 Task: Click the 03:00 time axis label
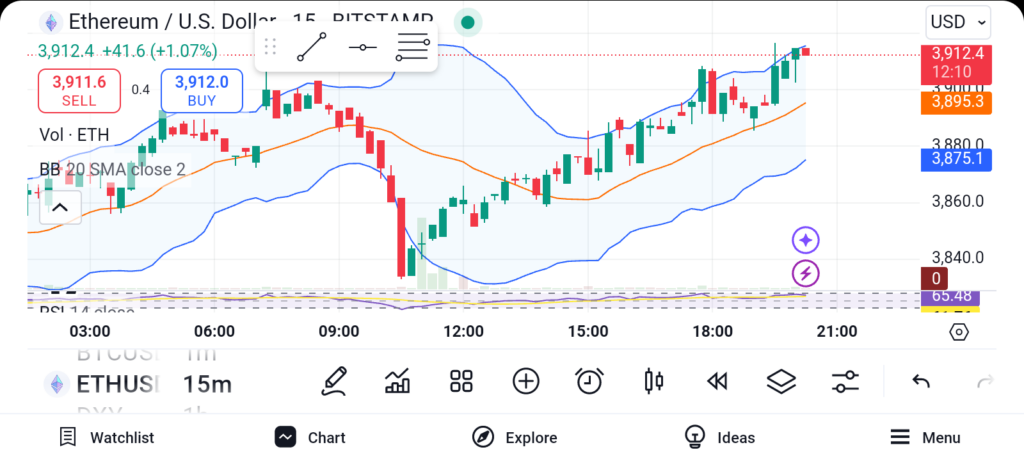coord(89,332)
